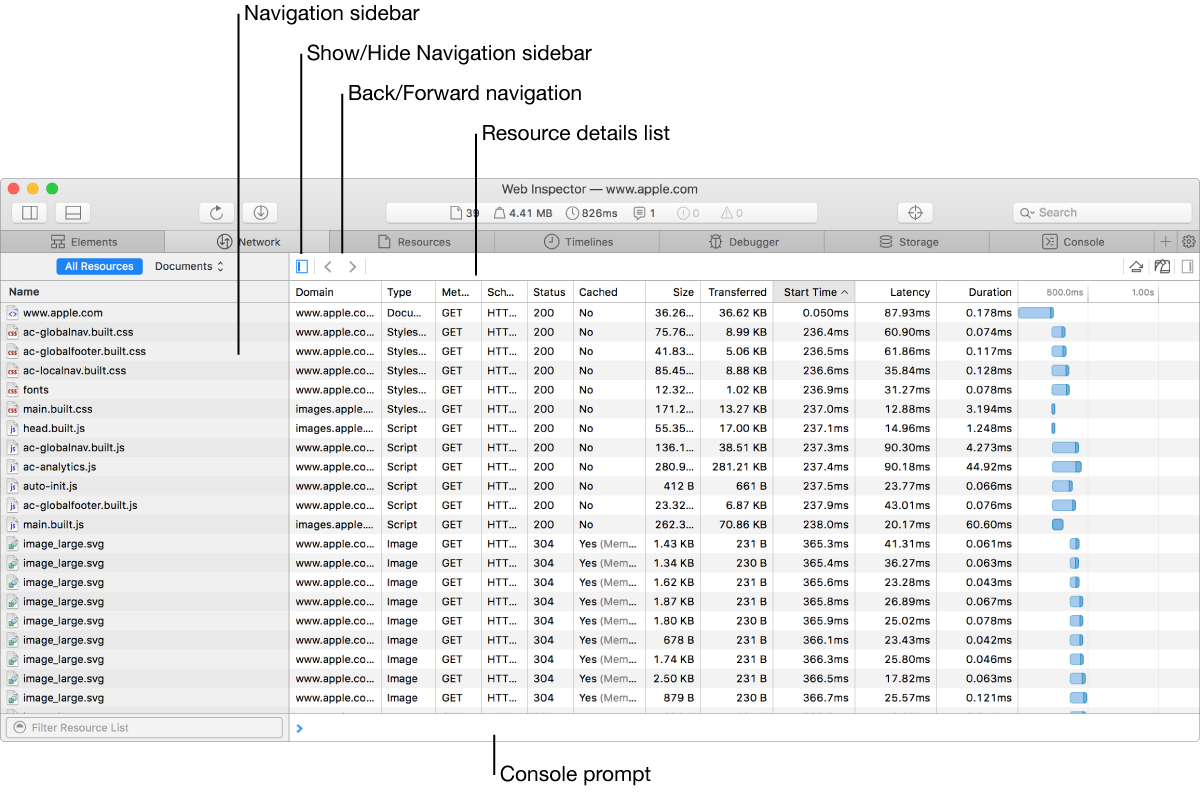This screenshot has width=1200, height=792.
Task: Select the fonts resource row
Action: tap(144, 390)
